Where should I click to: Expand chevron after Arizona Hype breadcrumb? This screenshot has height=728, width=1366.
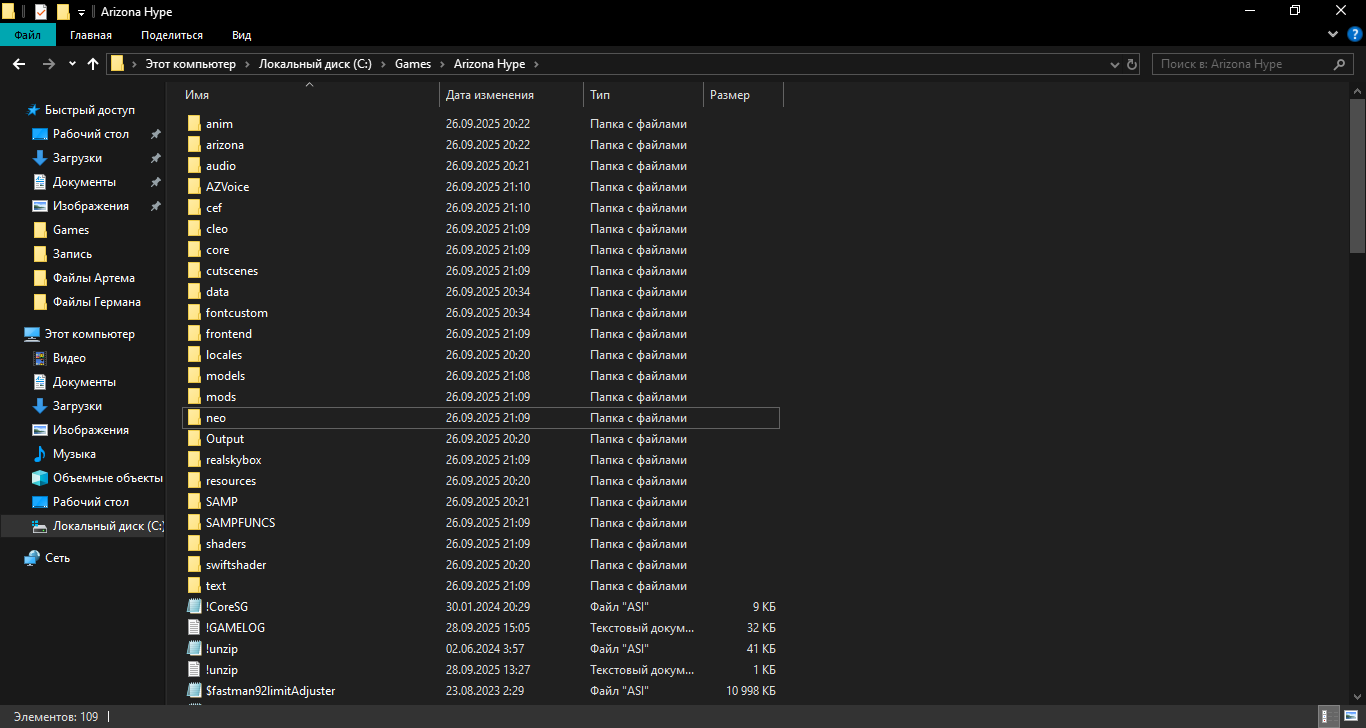536,64
